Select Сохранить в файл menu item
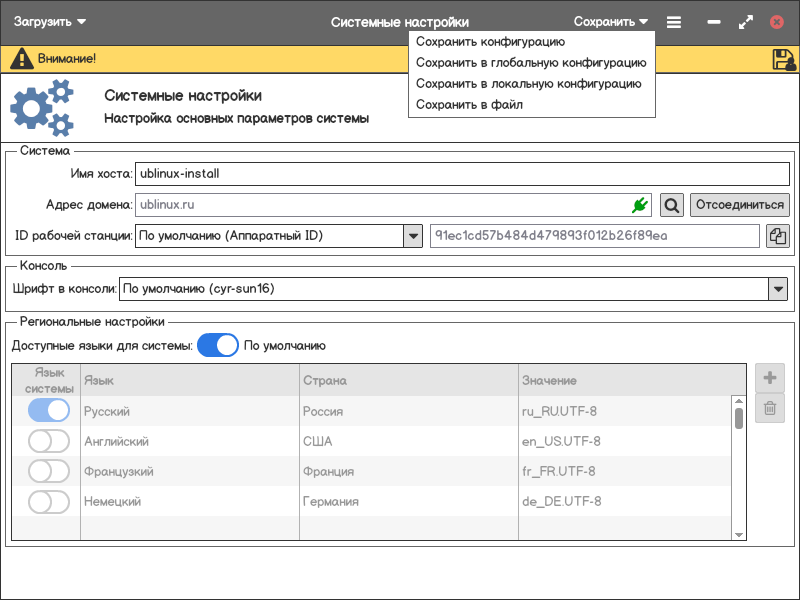The image size is (800, 600). click(469, 104)
